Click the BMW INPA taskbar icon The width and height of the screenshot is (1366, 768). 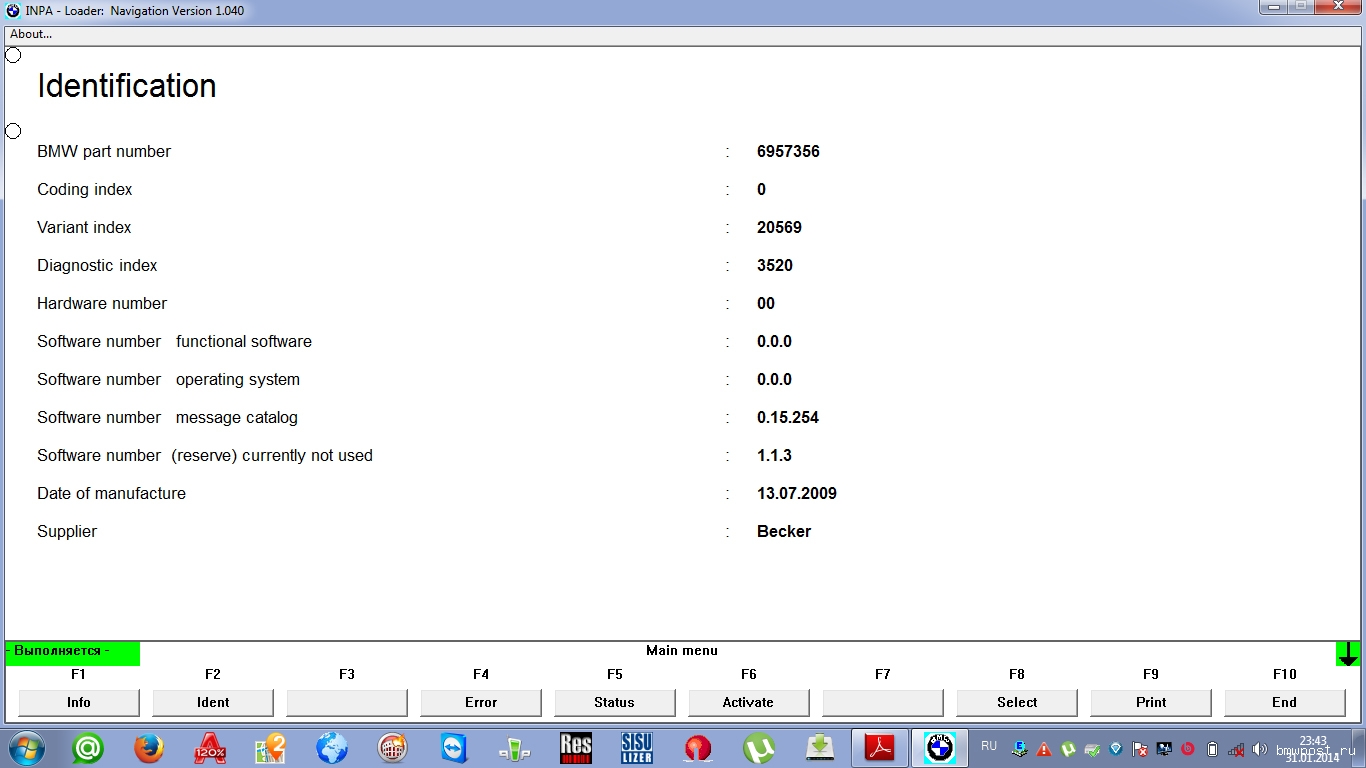pos(940,748)
